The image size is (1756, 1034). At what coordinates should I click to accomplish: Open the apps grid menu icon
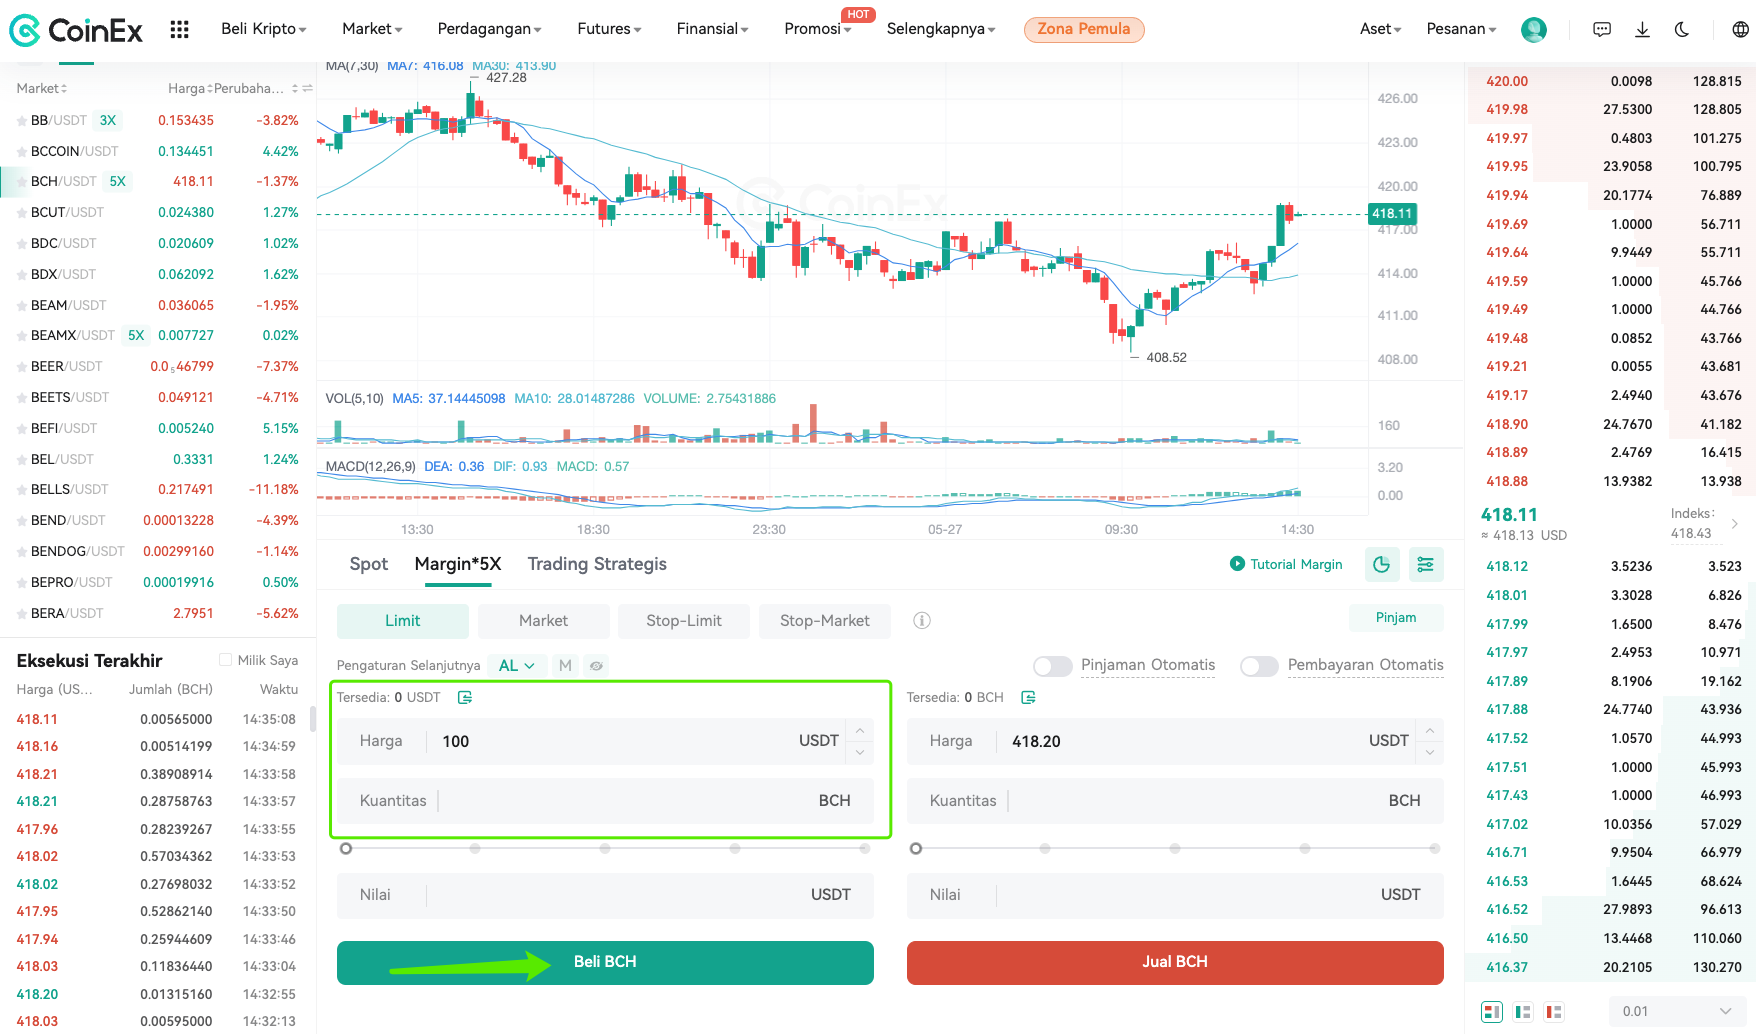(179, 29)
